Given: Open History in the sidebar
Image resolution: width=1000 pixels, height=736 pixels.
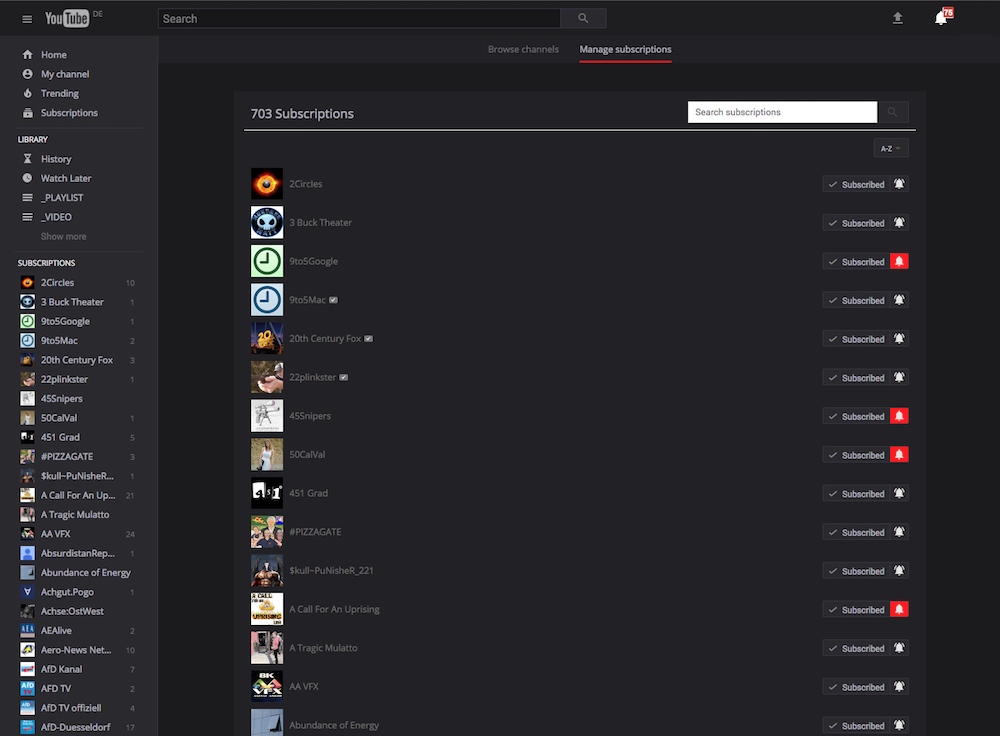Looking at the screenshot, I should [x=56, y=159].
